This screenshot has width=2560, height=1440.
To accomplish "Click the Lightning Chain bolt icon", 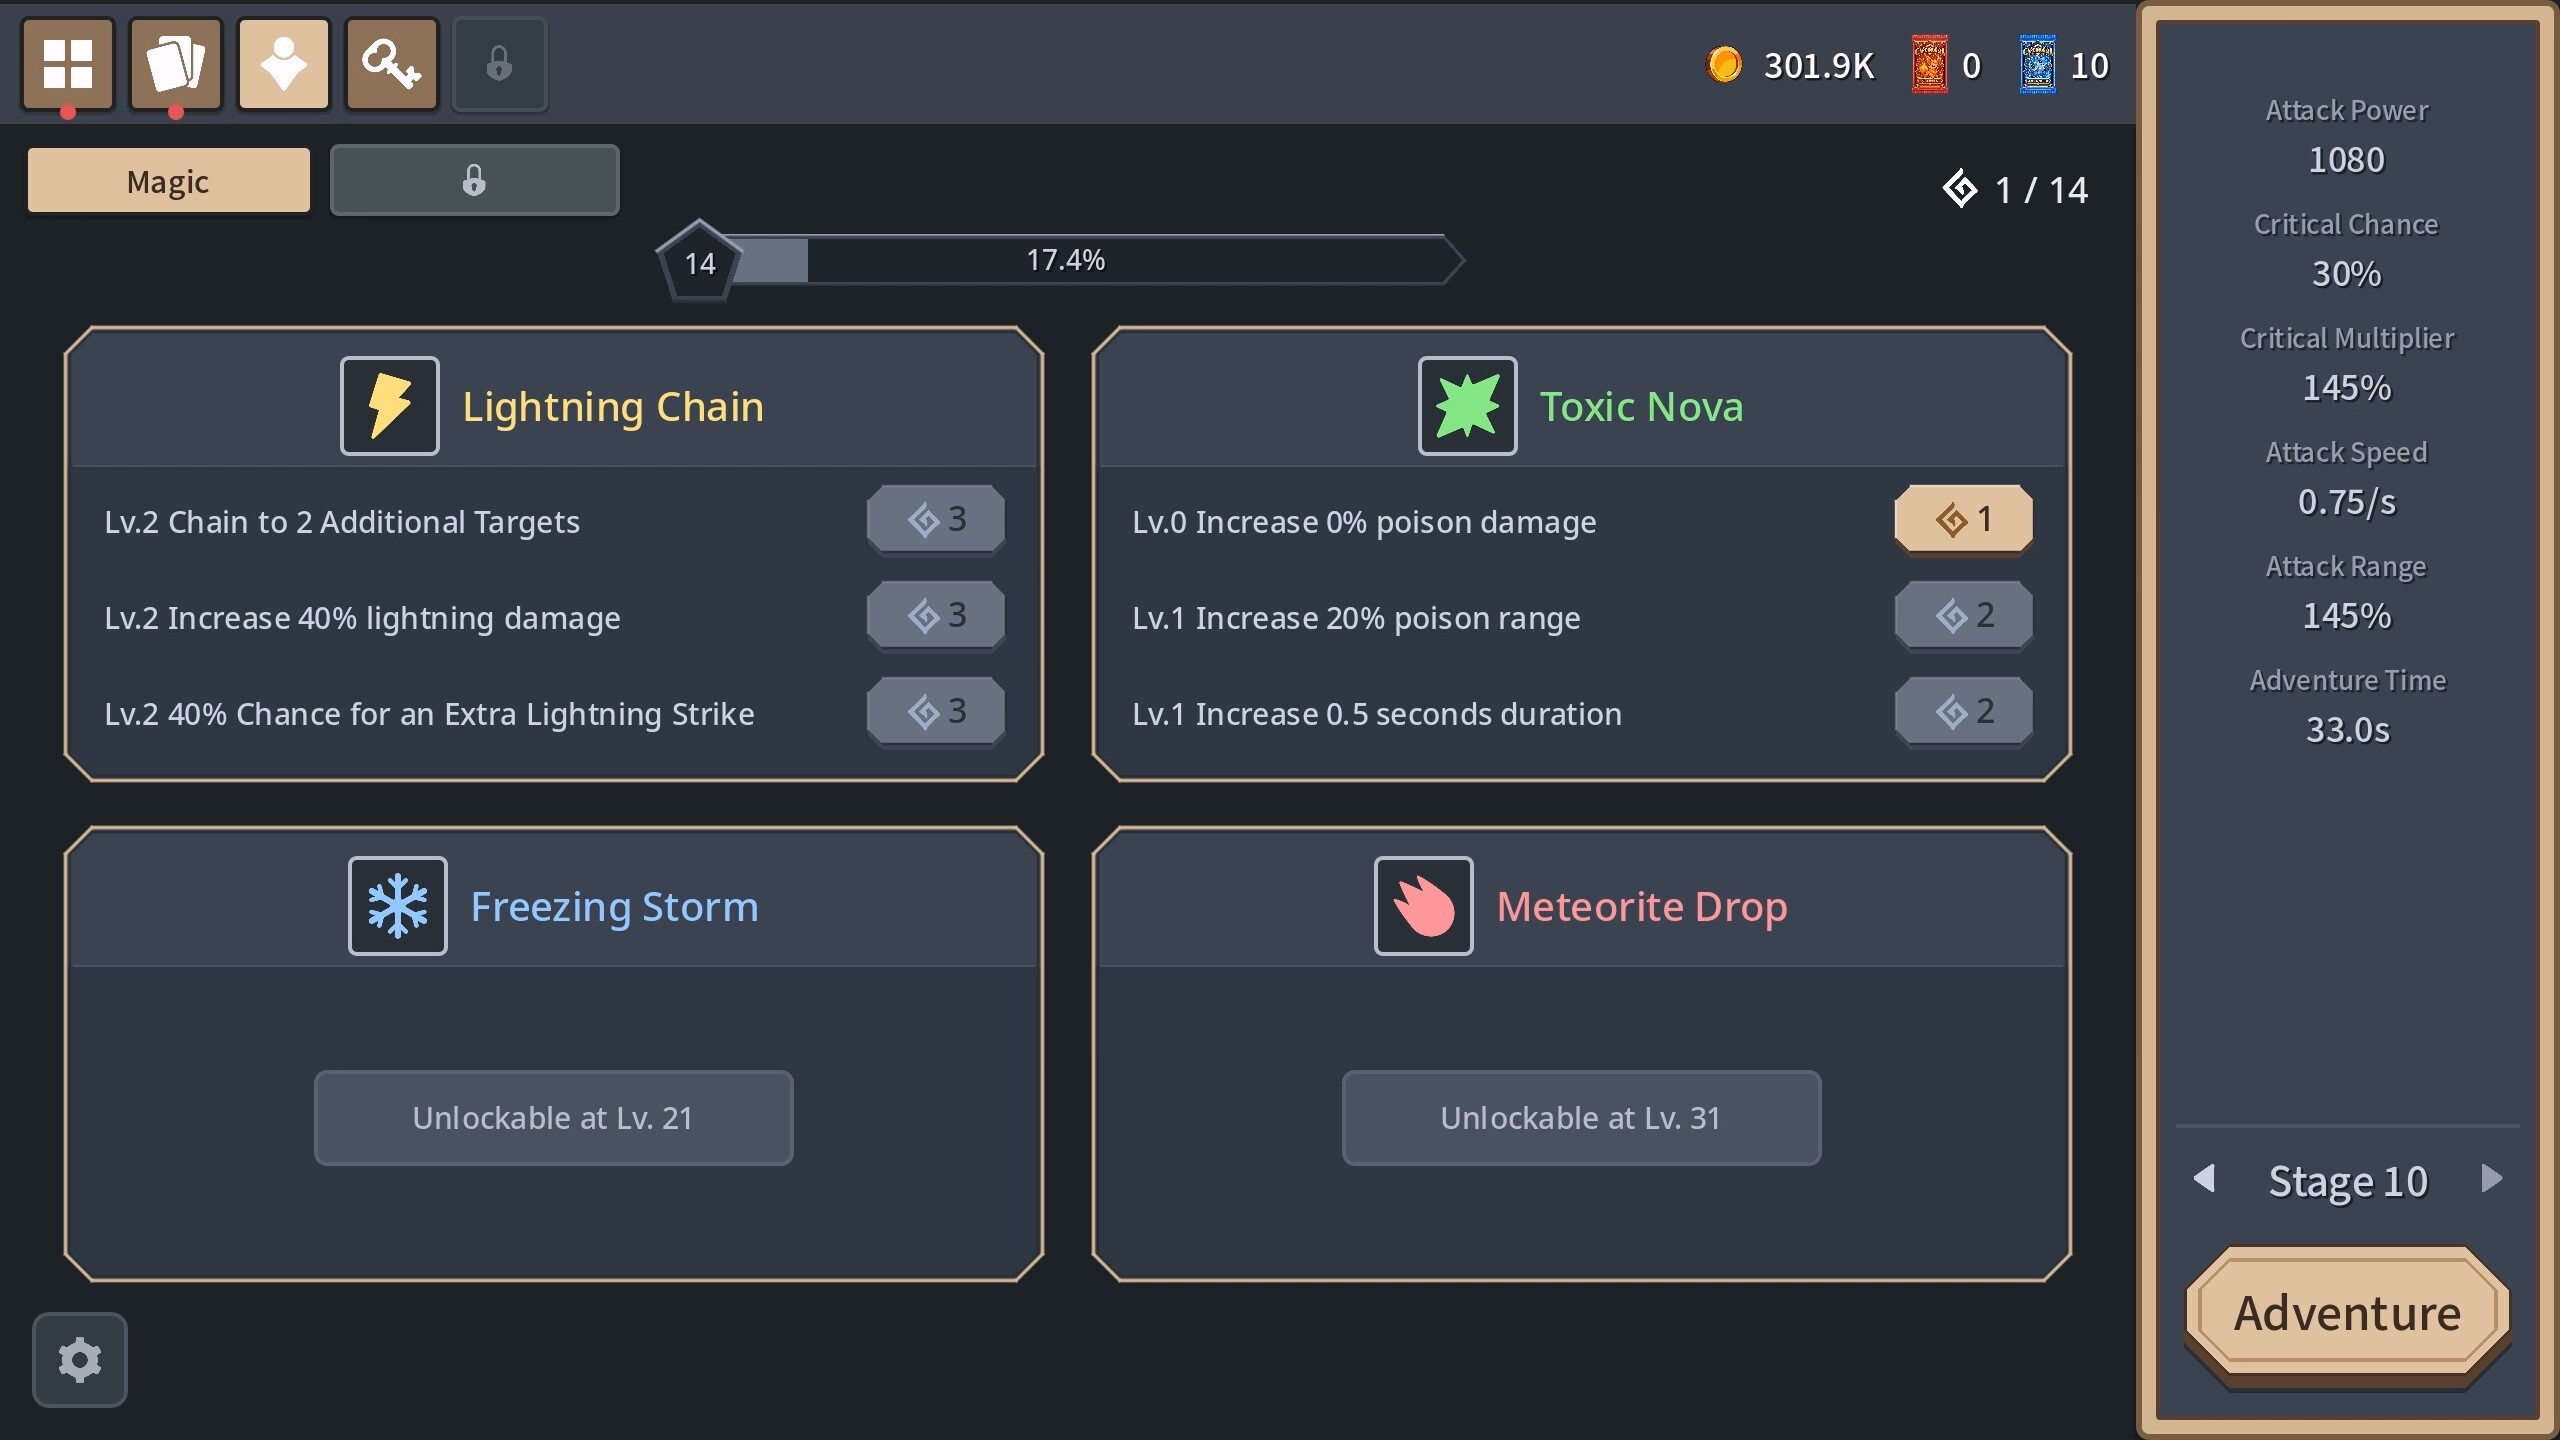I will tap(390, 406).
